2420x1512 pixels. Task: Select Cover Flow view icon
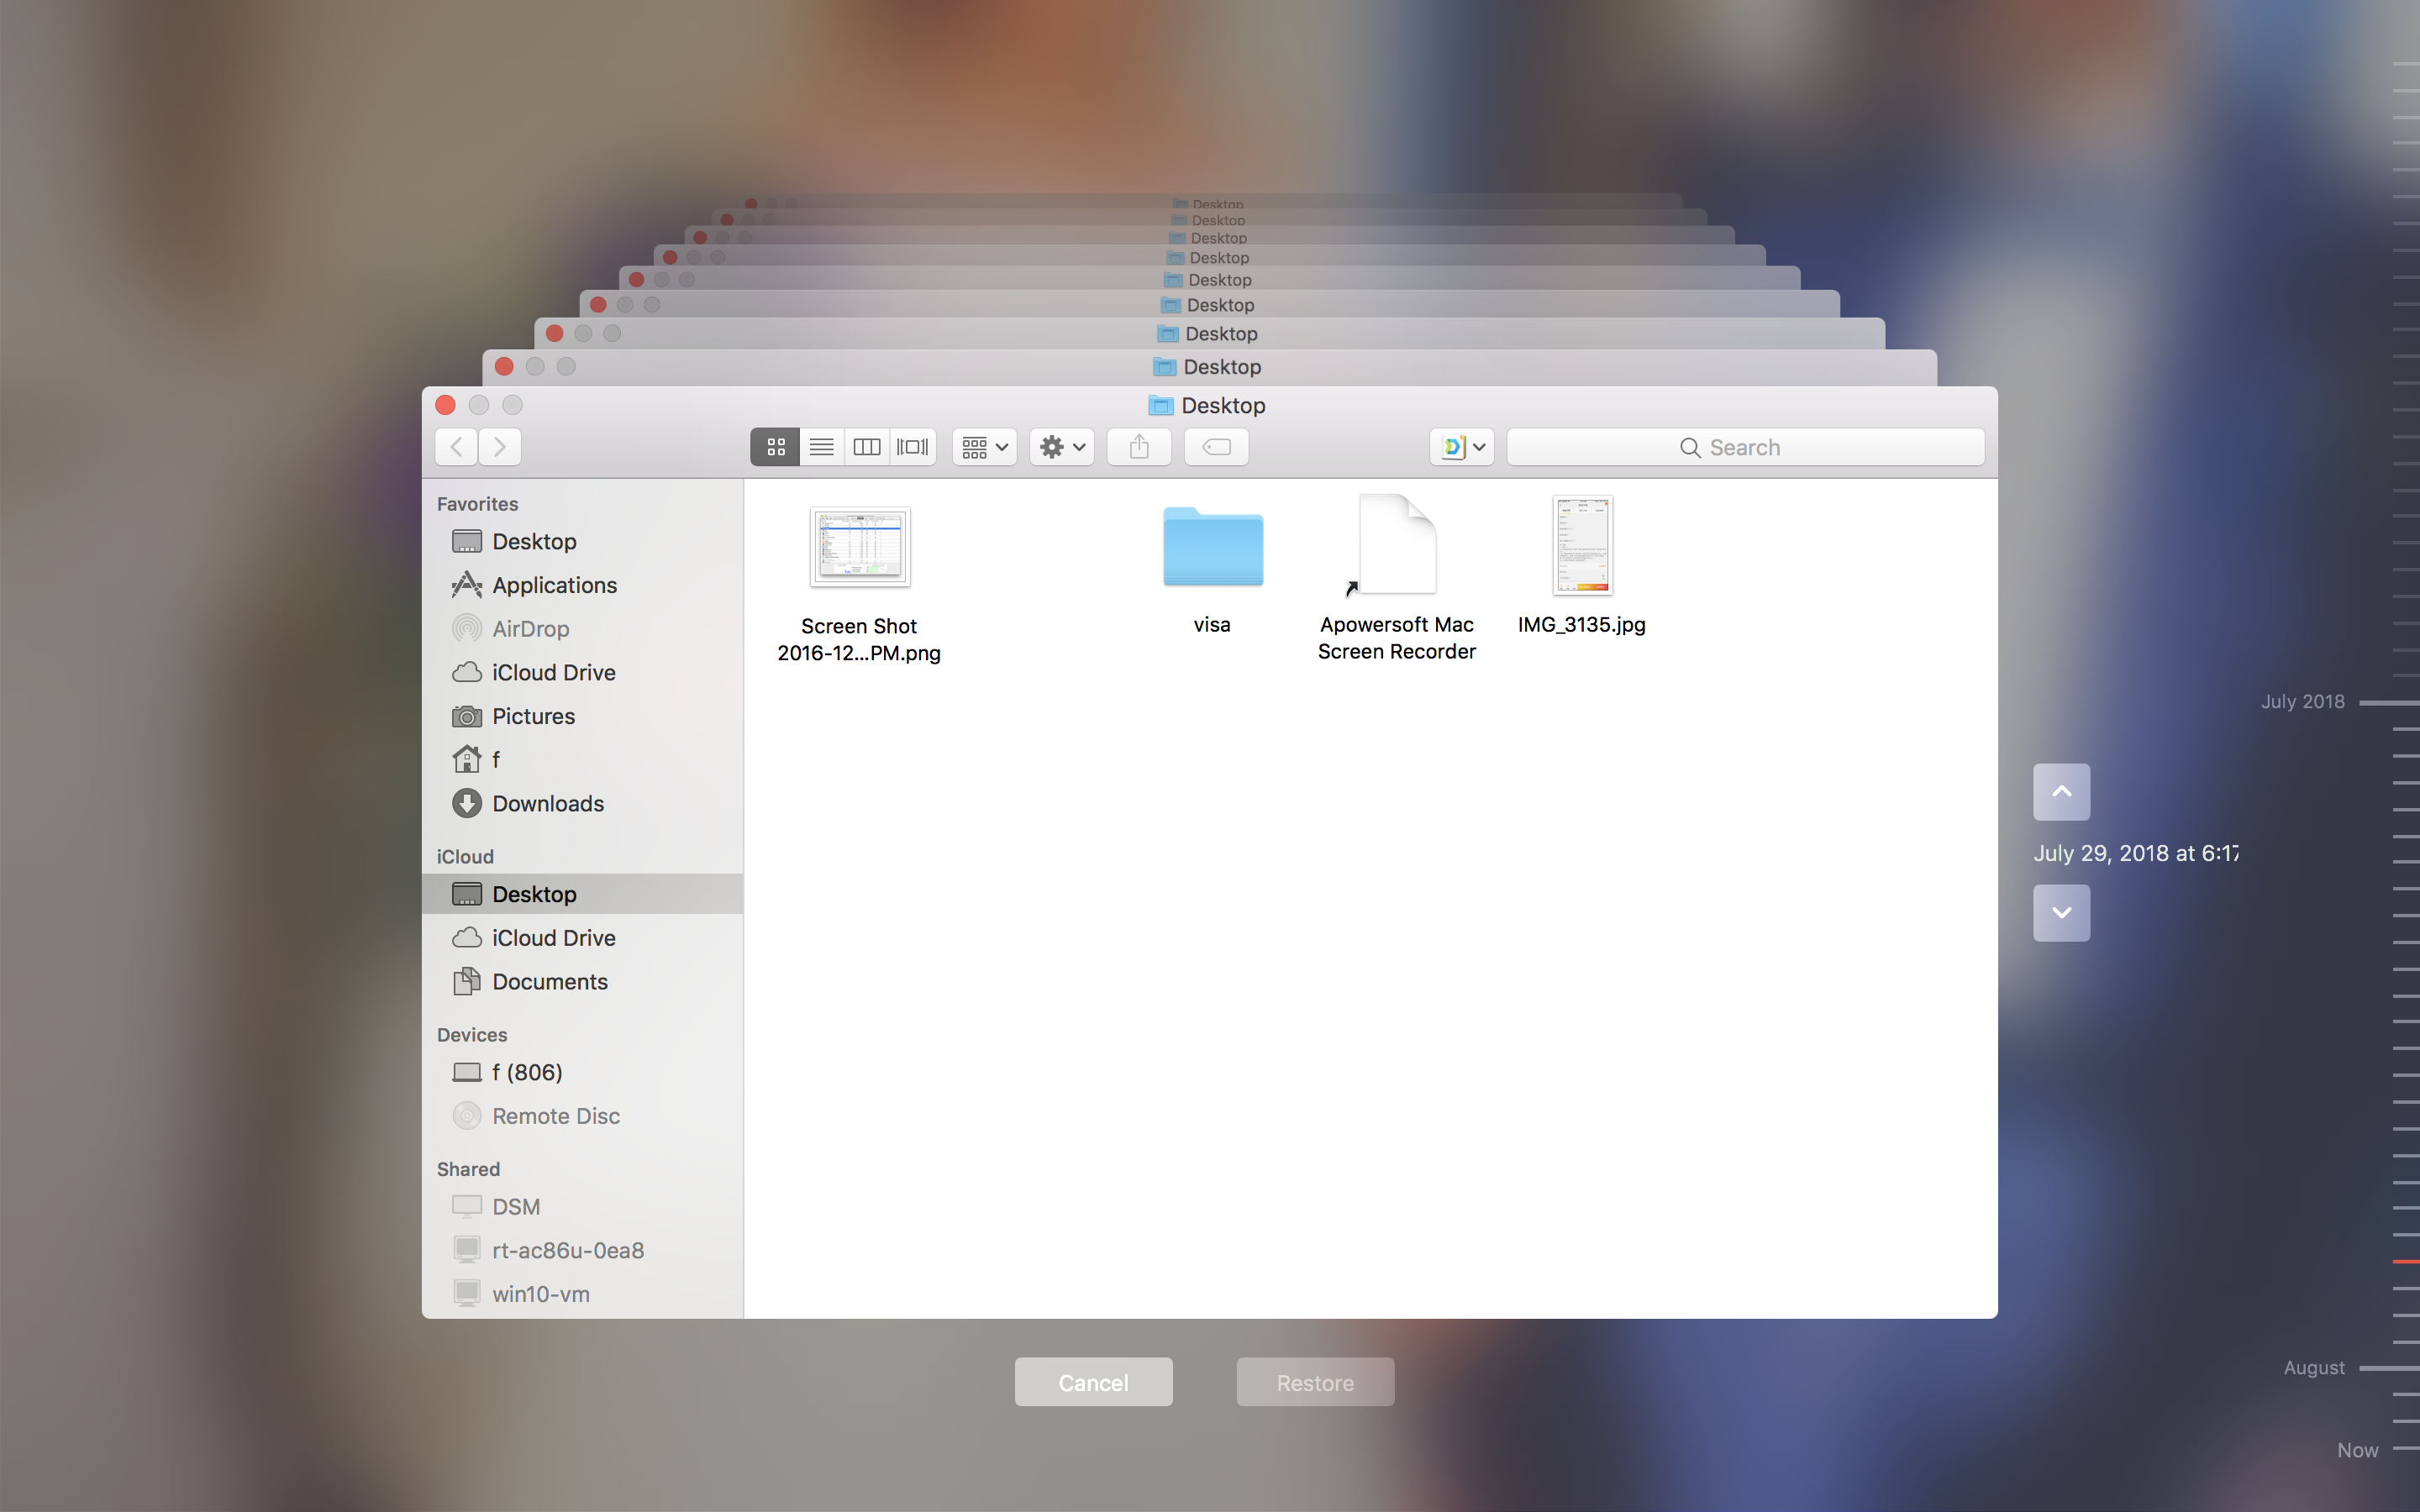coord(912,447)
